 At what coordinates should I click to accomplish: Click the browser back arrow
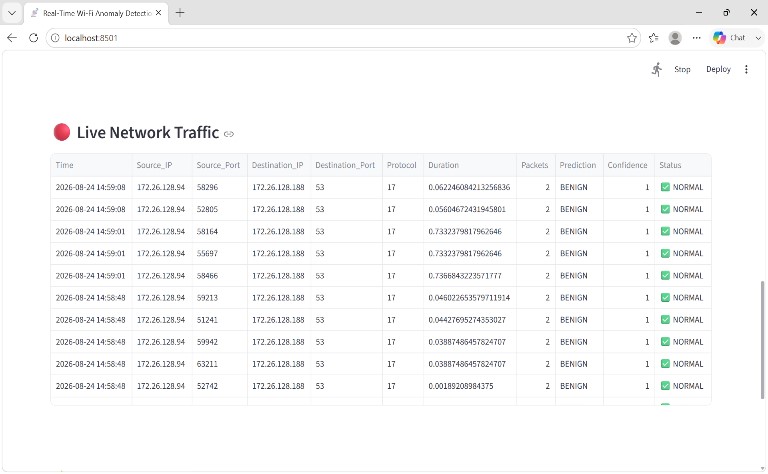coord(12,38)
